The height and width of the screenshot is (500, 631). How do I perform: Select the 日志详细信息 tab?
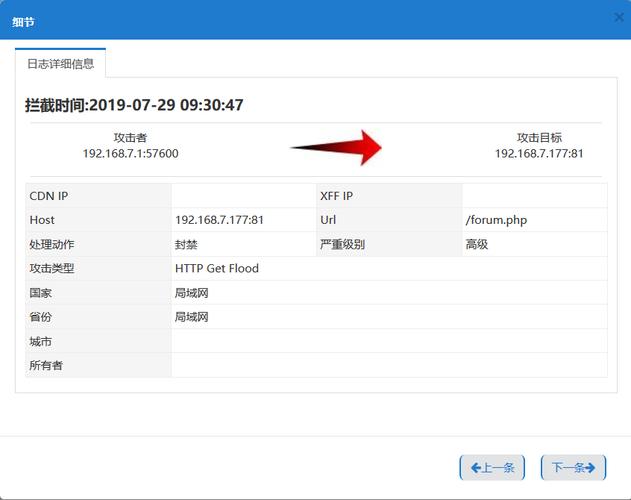click(60, 63)
